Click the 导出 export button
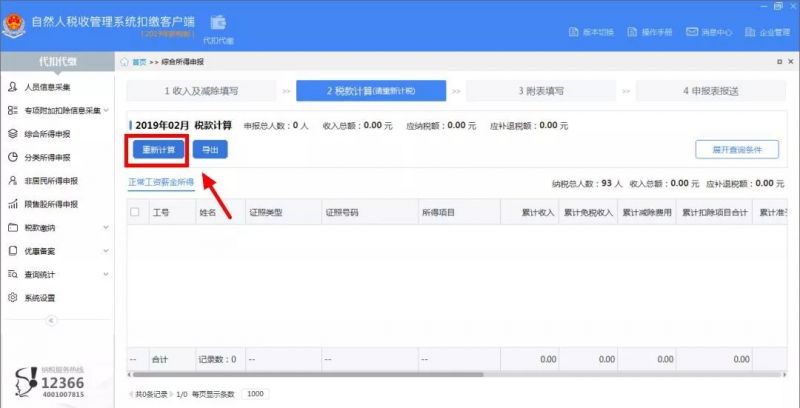Viewport: 800px width, 408px height. point(210,149)
